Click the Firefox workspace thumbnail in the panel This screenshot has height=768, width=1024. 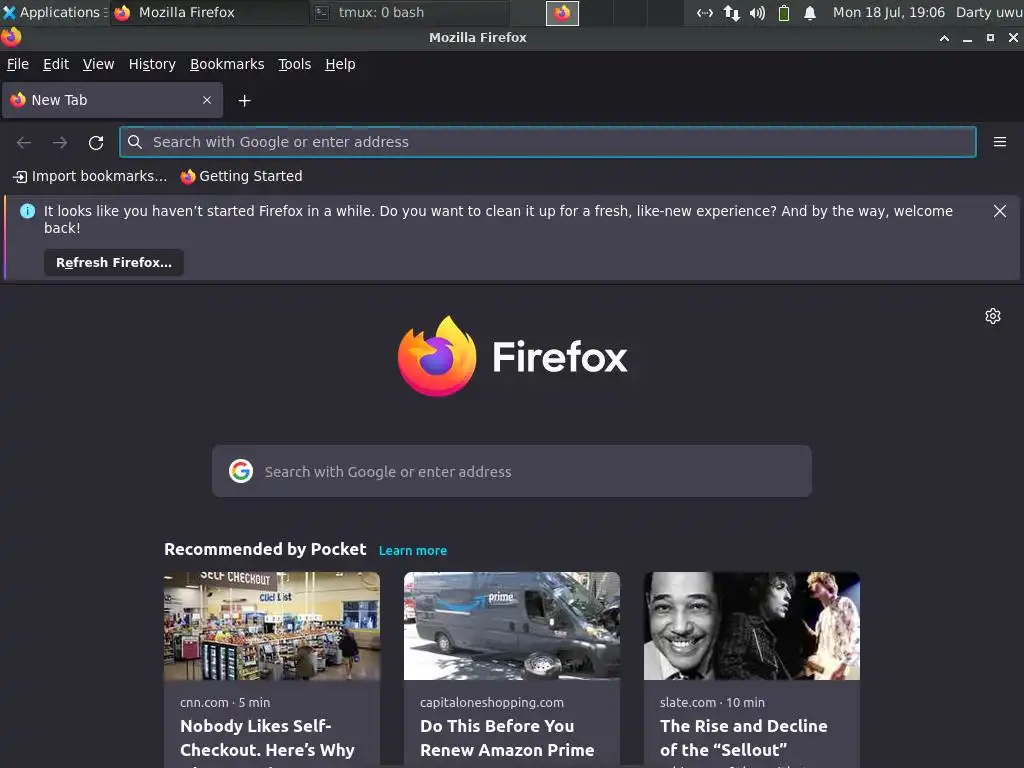coord(562,13)
